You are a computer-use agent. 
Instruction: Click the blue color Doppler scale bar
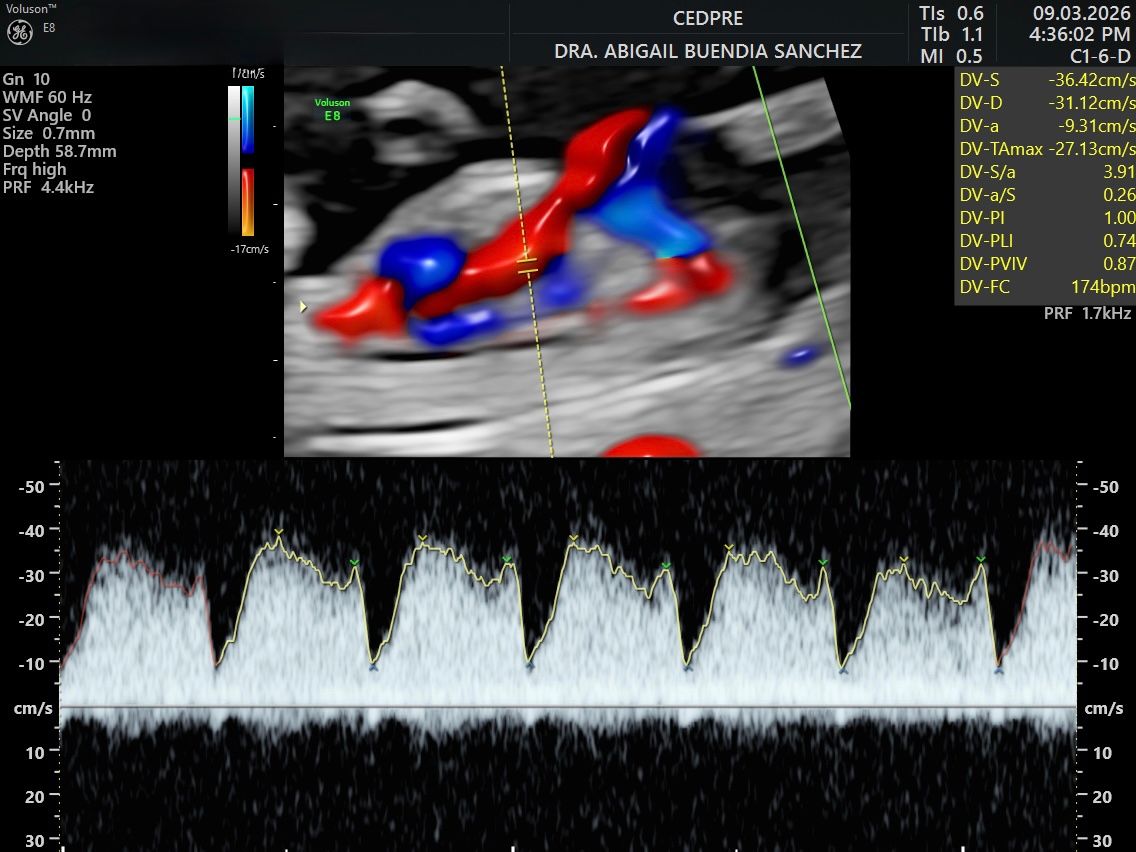[x=248, y=119]
